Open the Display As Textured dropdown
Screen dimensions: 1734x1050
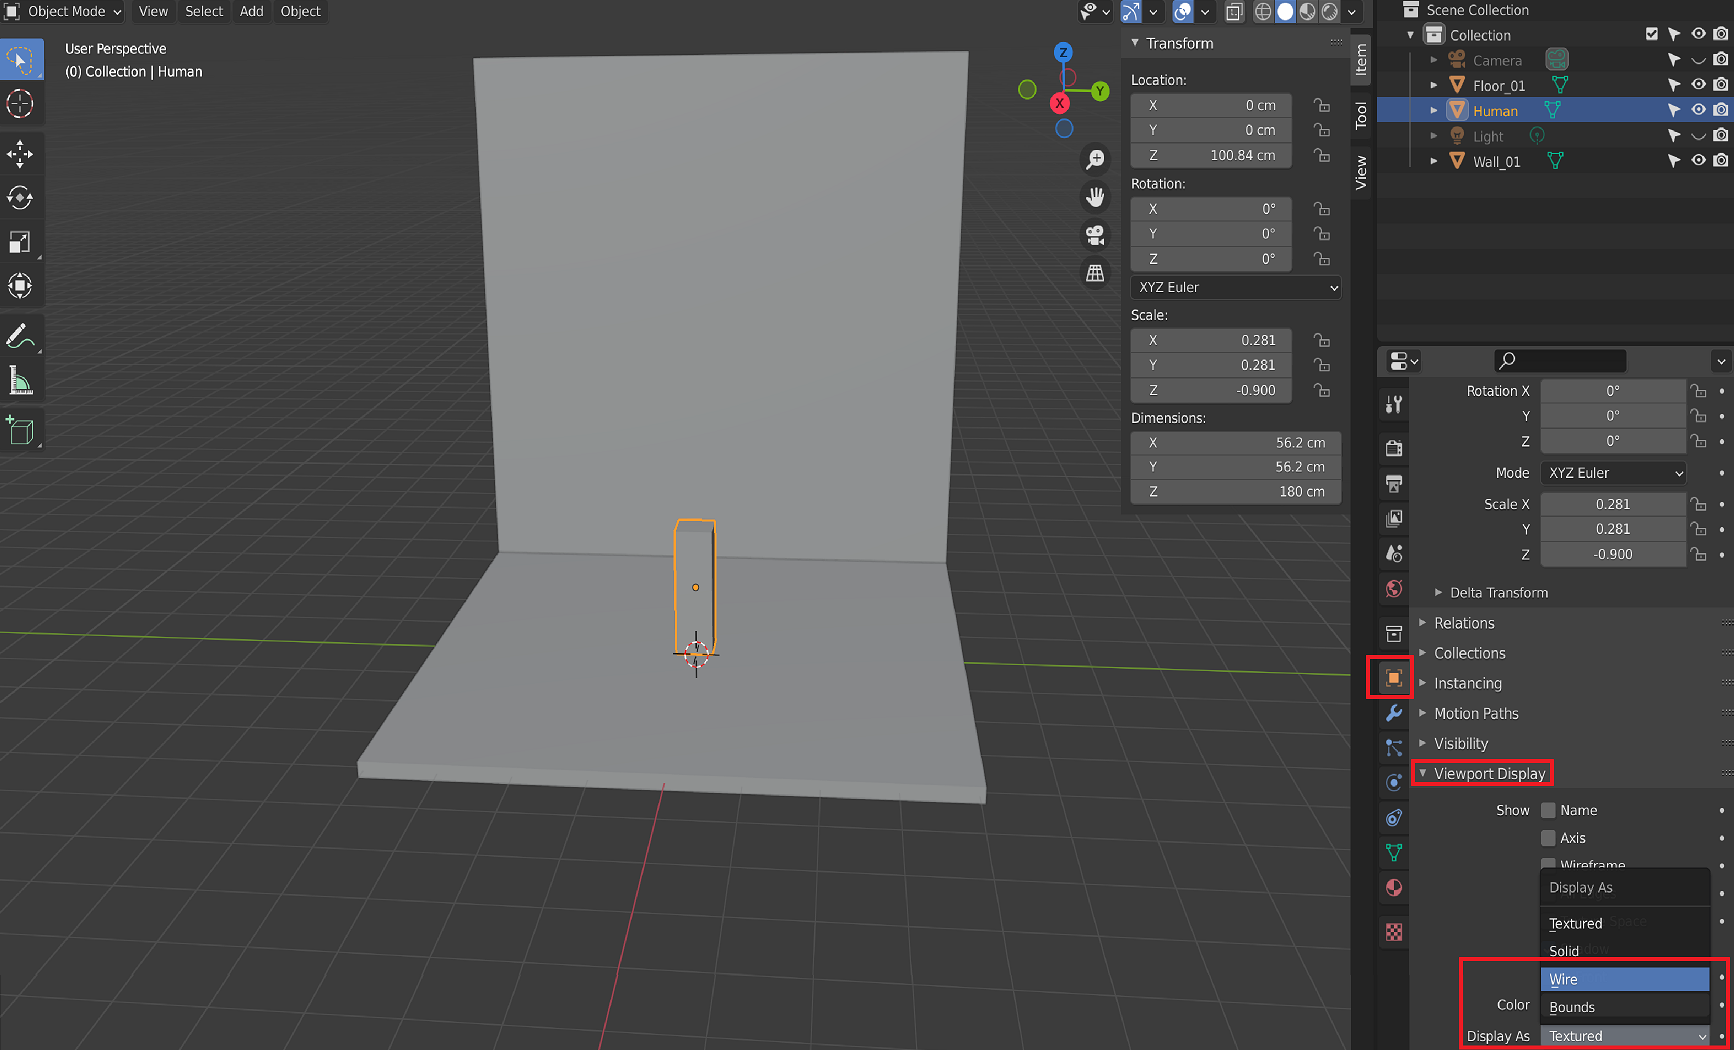[1625, 1036]
